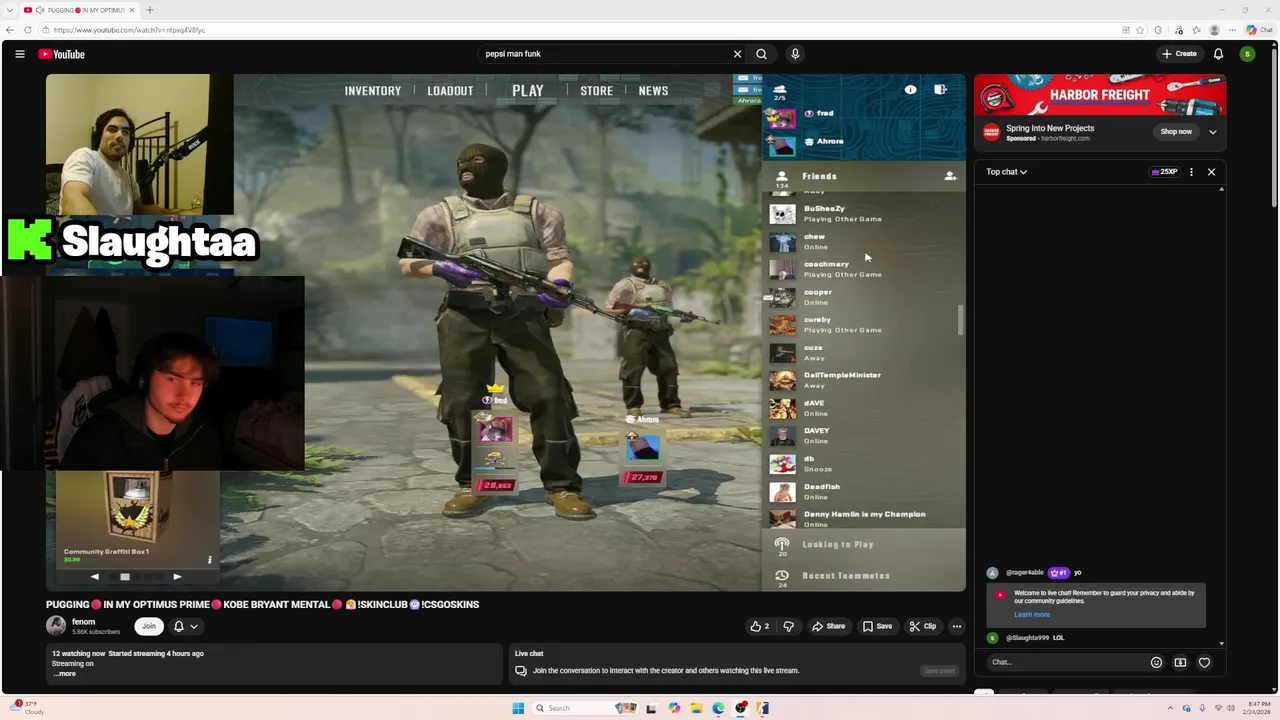This screenshot has width=1280, height=720.
Task: Click lobby member 'Ahrora' in sidebar
Action: [x=830, y=142]
